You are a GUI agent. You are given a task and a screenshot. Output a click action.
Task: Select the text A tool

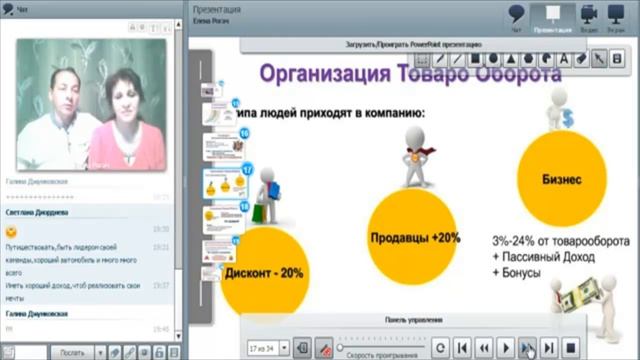564,60
